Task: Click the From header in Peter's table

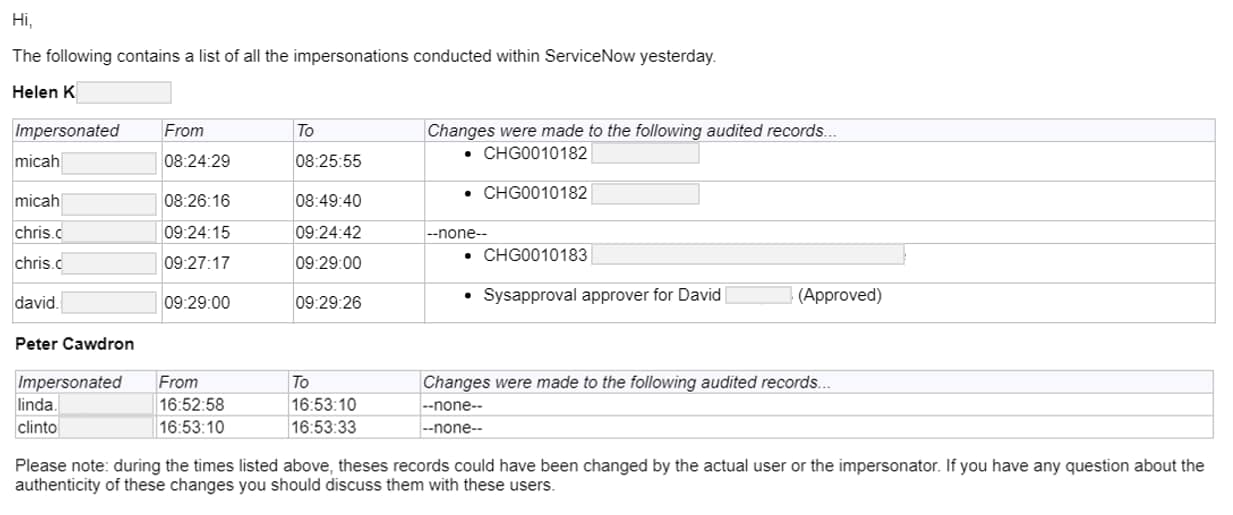Action: pyautogui.click(x=179, y=382)
